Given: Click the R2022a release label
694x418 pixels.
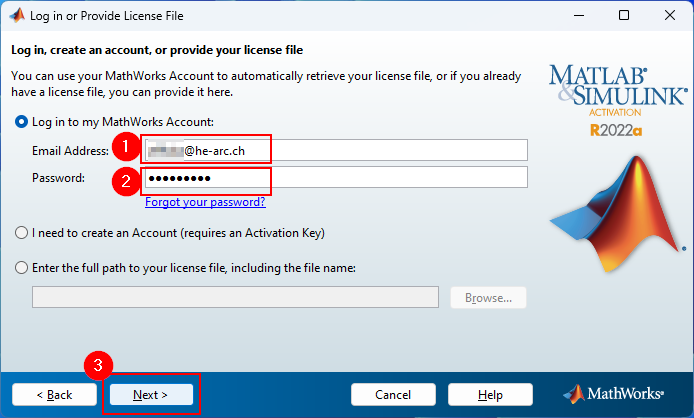Looking at the screenshot, I should pyautogui.click(x=616, y=131).
